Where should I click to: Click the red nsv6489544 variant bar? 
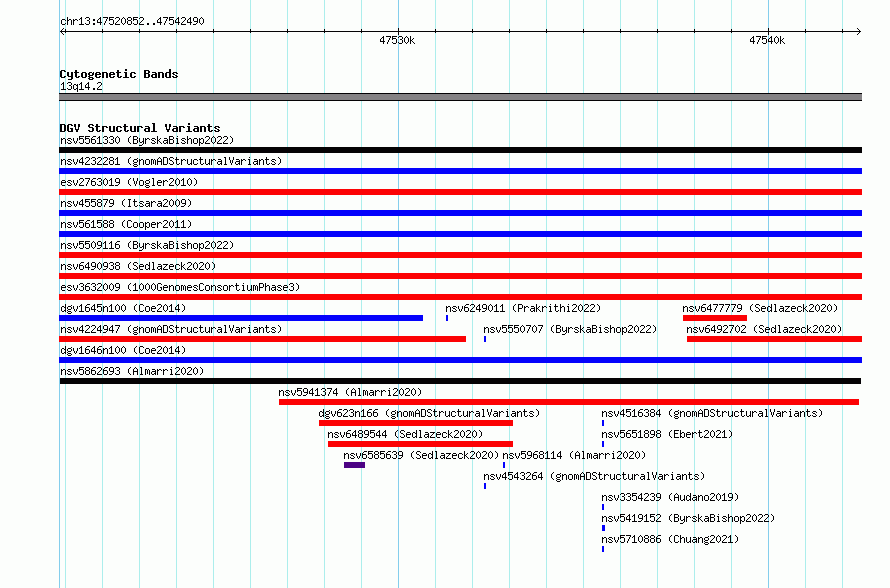click(421, 444)
